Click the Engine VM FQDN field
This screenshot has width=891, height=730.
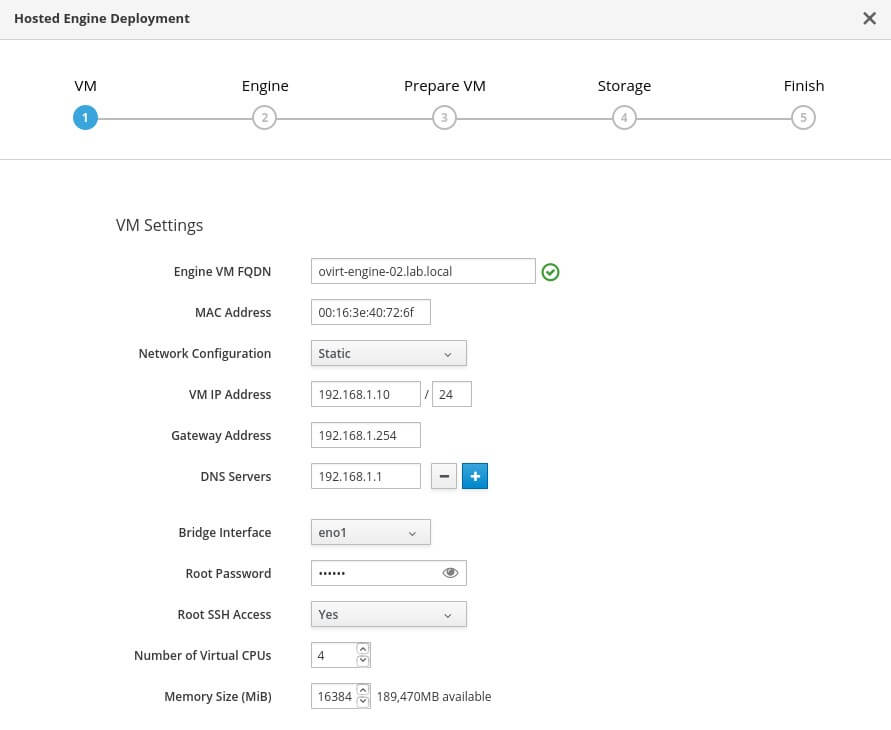[423, 271]
